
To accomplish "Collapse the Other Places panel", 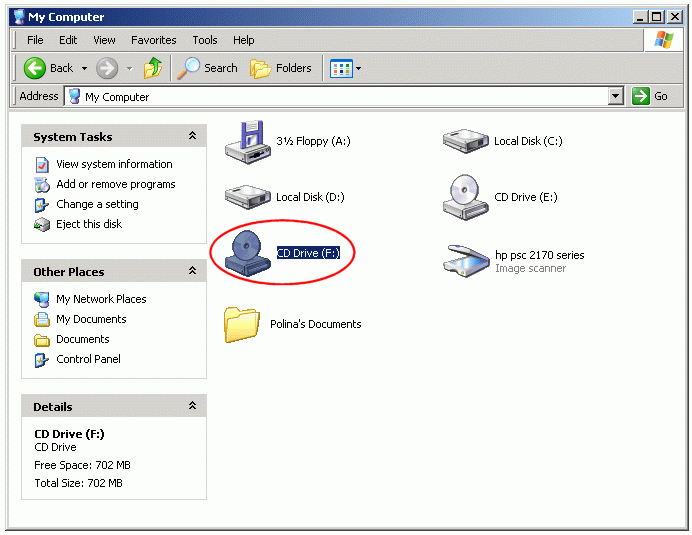I will point(192,272).
